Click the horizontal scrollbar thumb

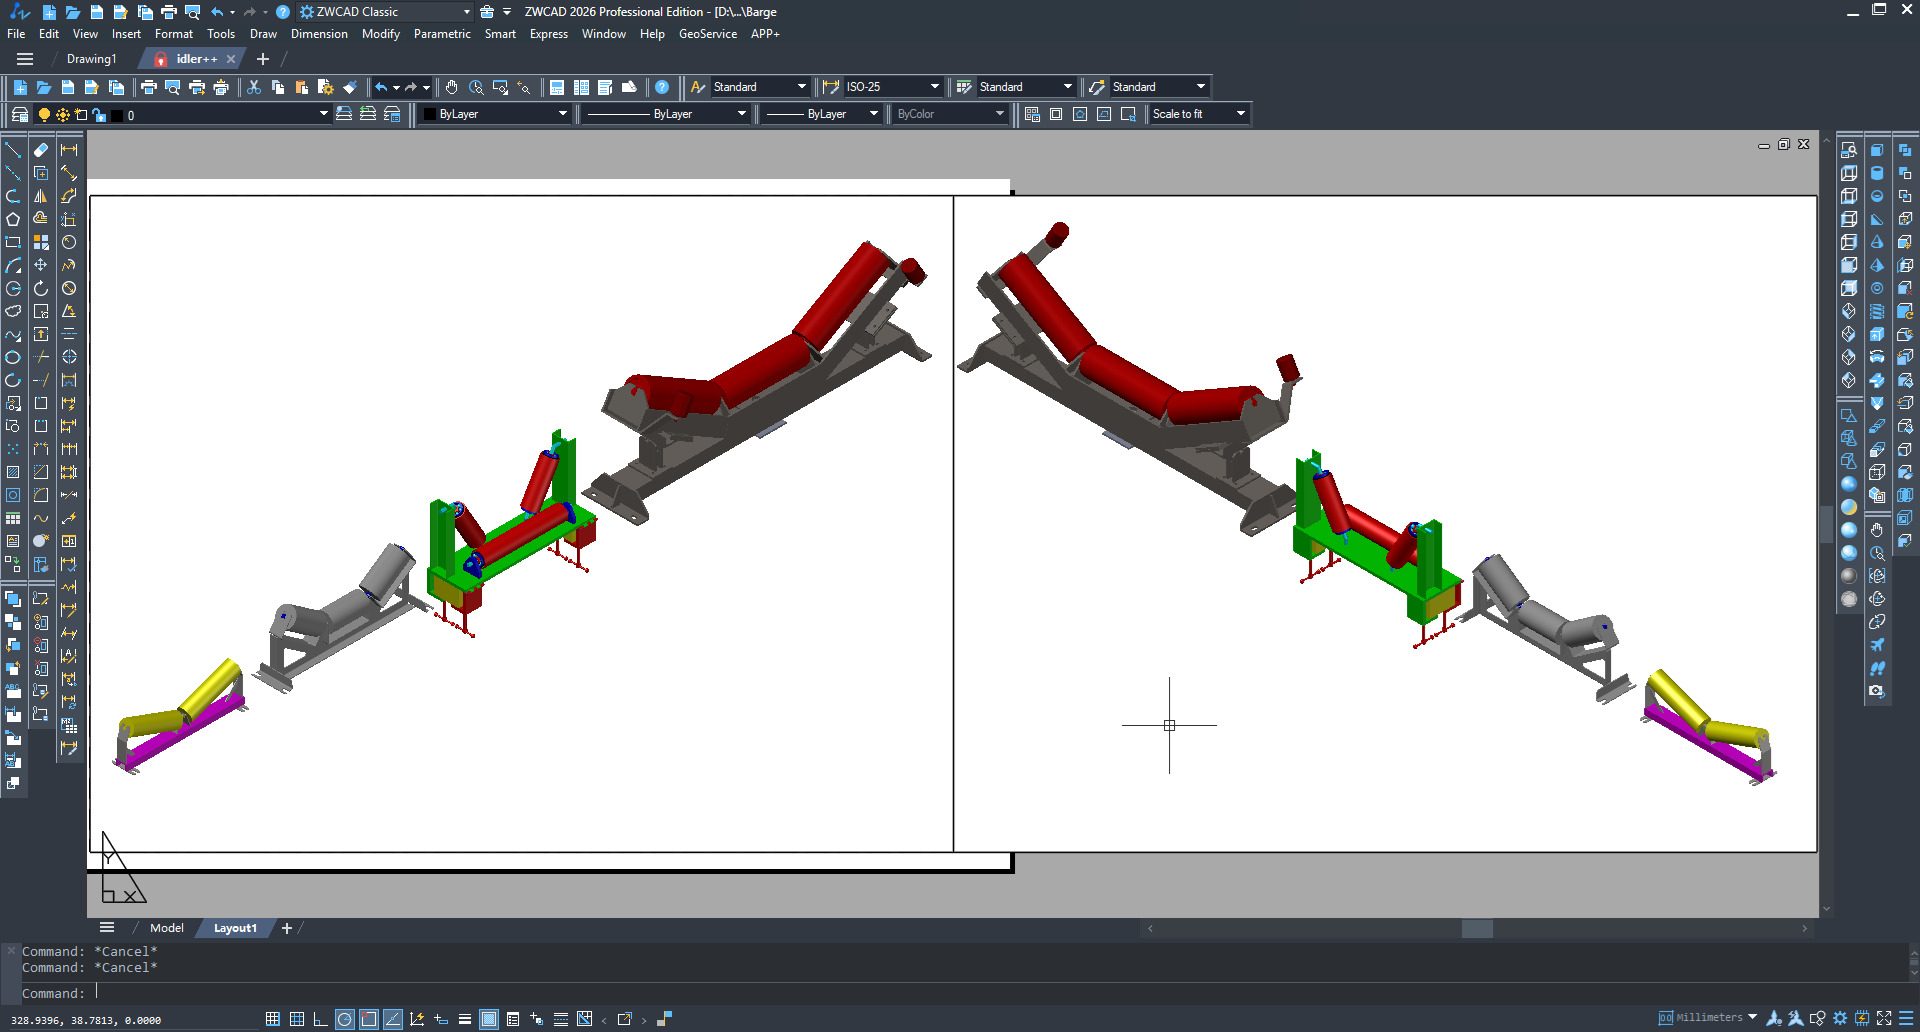(x=1477, y=928)
